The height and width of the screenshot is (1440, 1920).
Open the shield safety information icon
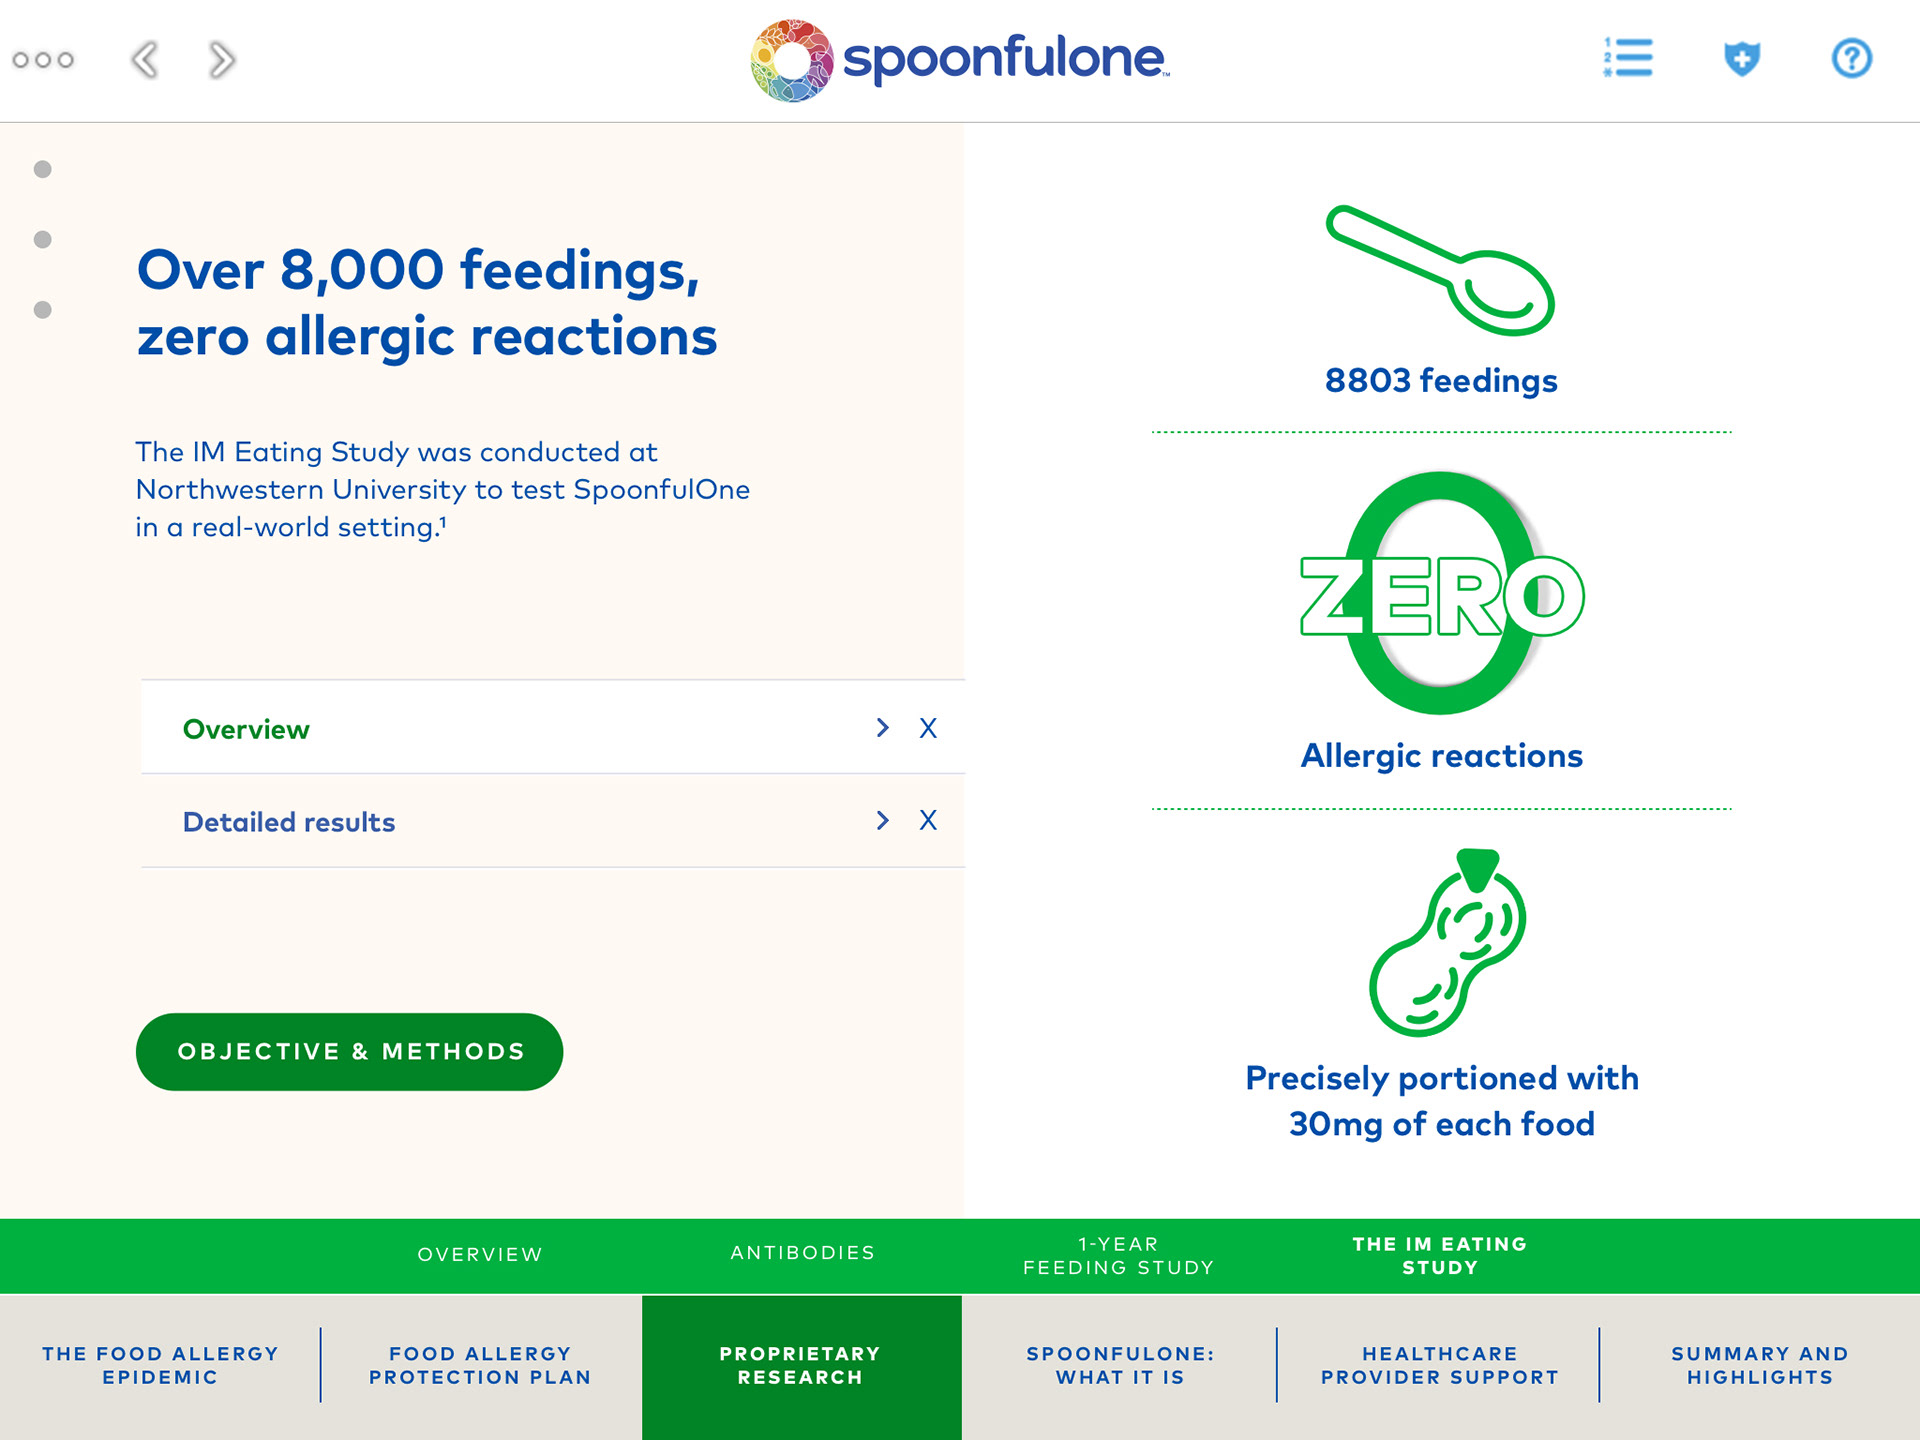[x=1741, y=58]
